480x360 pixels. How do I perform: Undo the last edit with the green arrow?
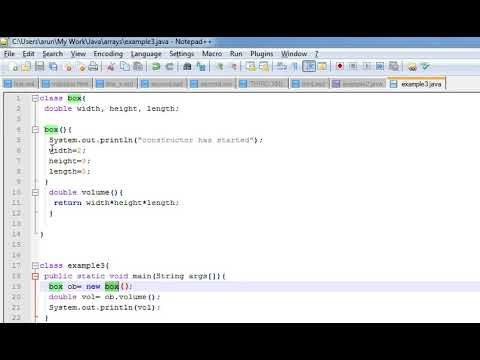(156, 67)
